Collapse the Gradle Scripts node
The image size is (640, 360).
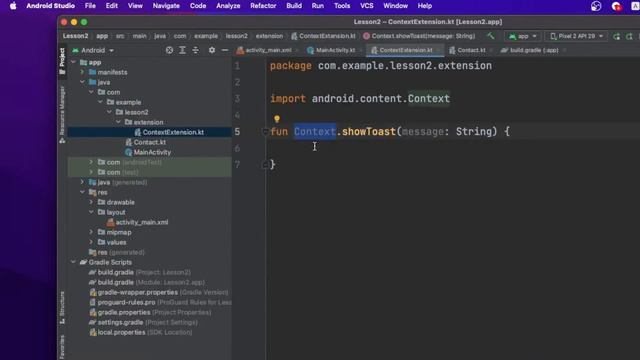point(73,262)
